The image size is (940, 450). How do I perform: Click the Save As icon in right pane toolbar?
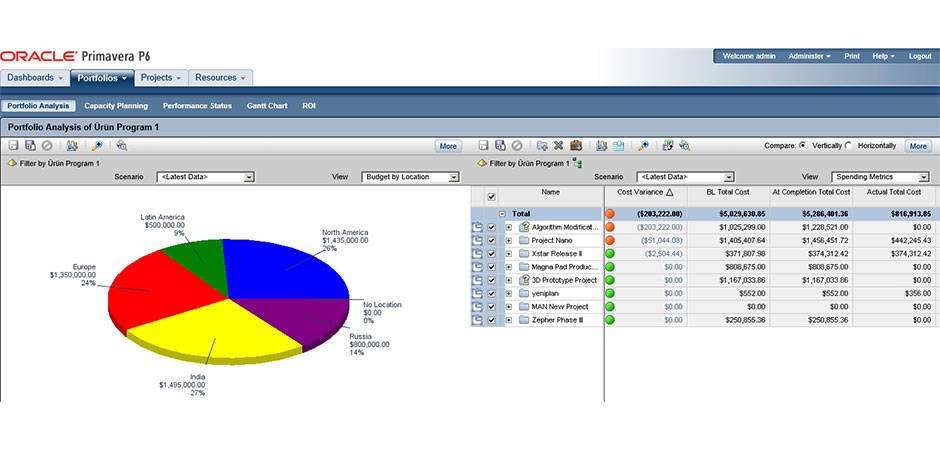tap(500, 146)
